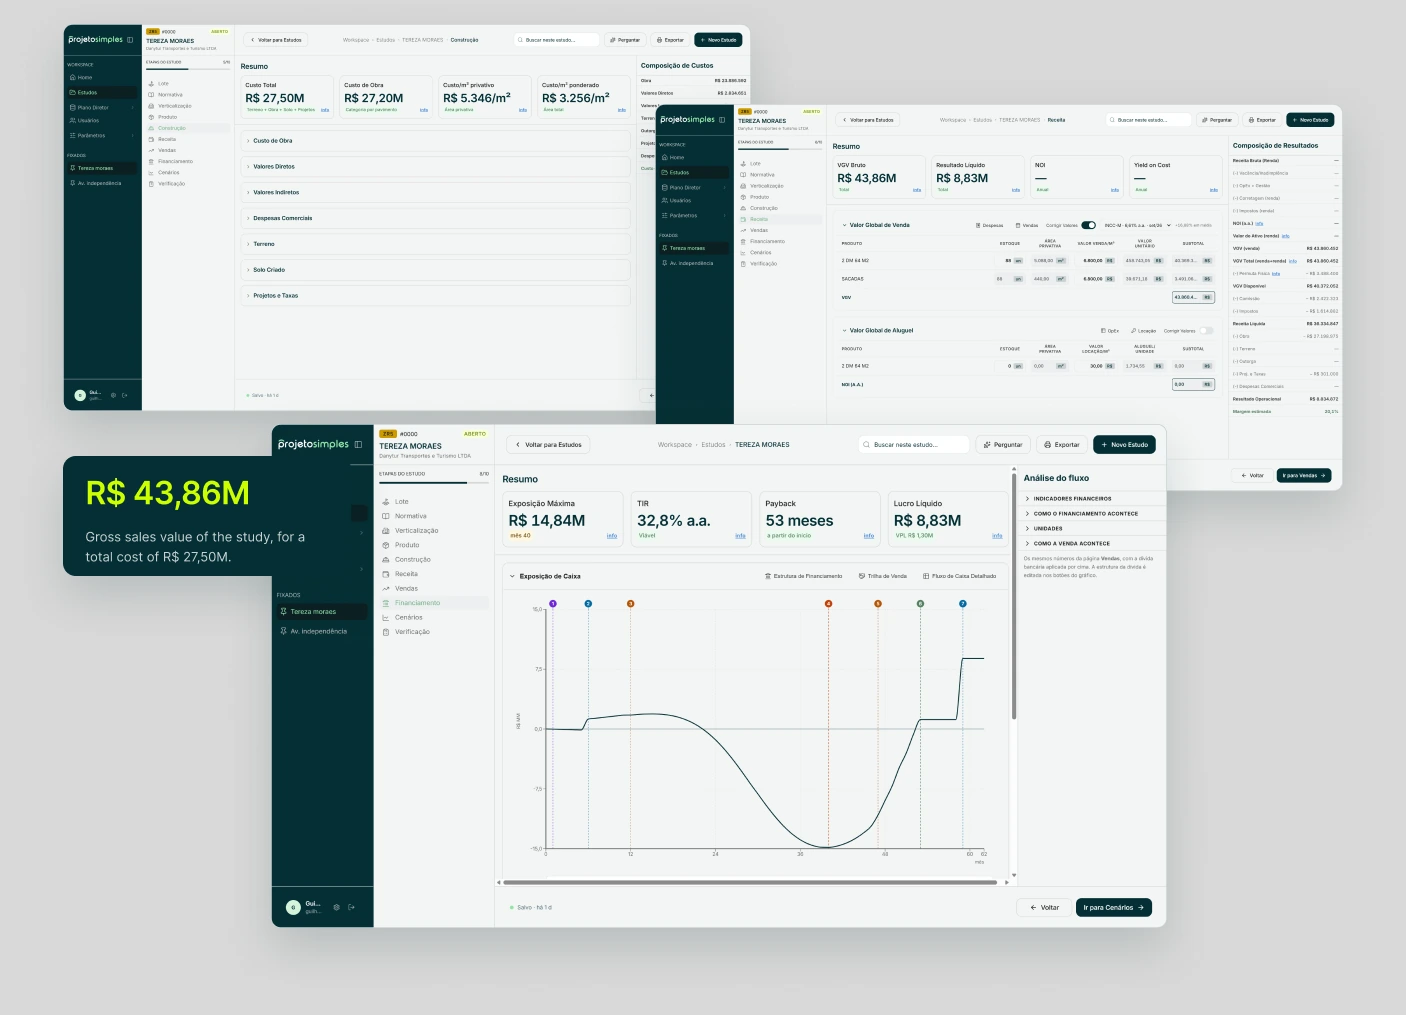Click the Ir para Vendas button in Receita window
This screenshot has width=1406, height=1015.
point(1304,476)
